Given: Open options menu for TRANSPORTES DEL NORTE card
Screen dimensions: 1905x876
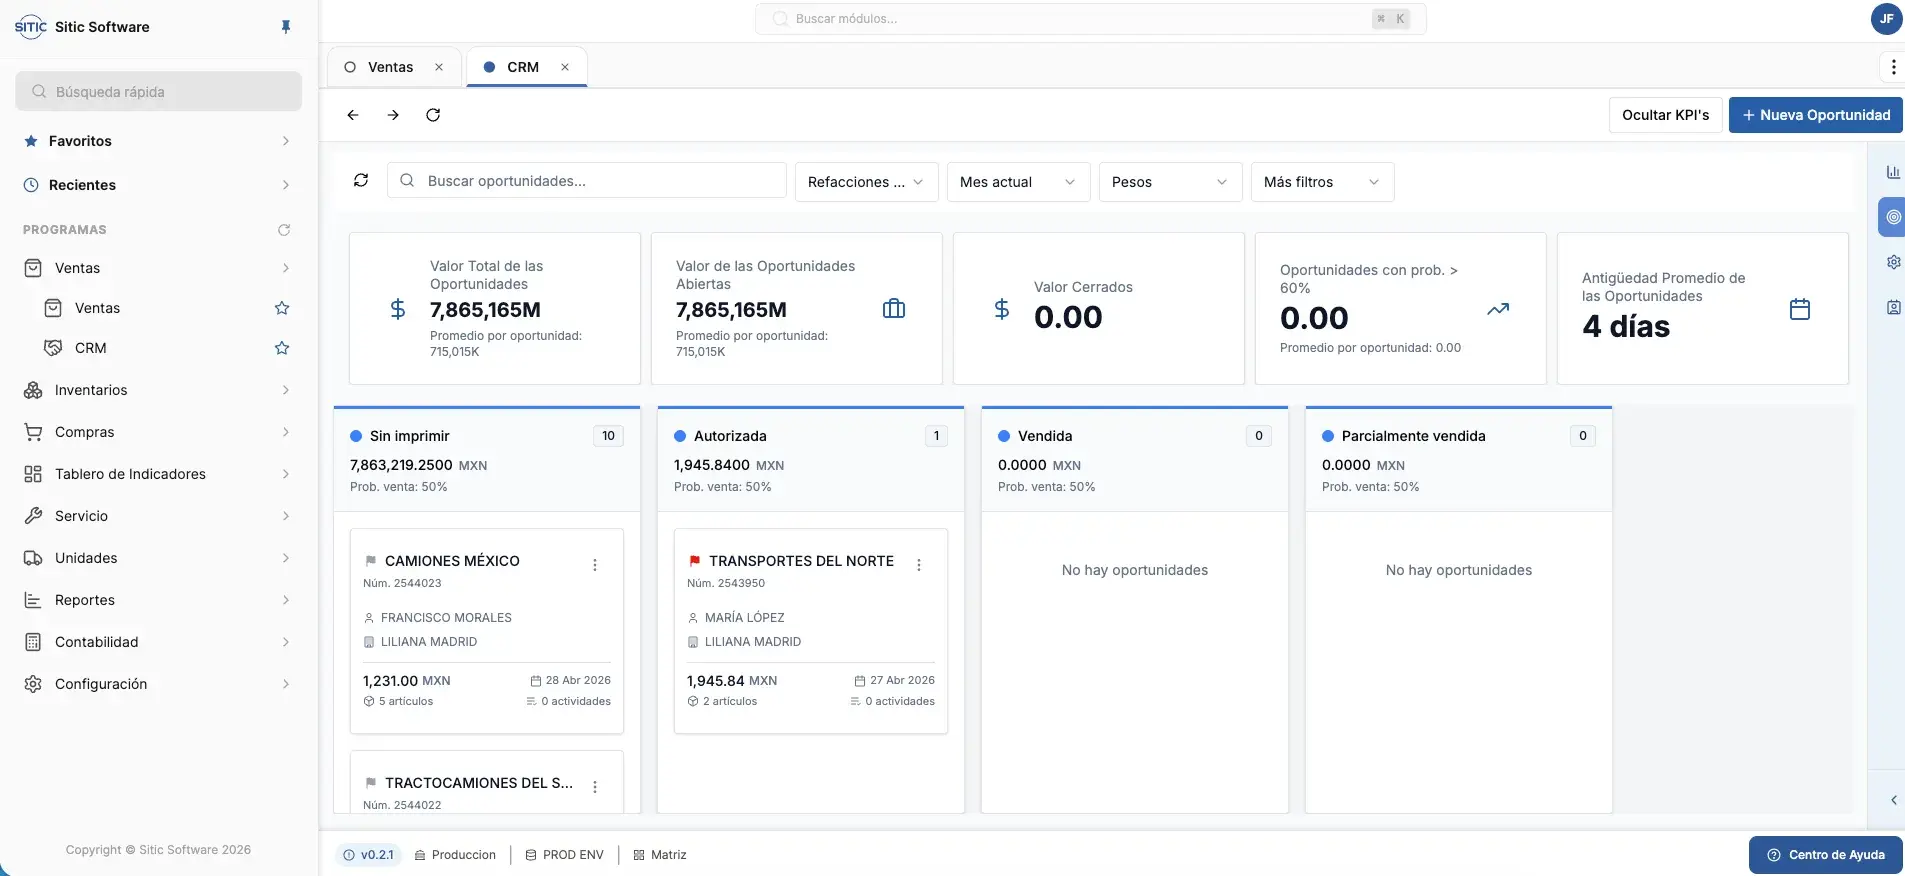Looking at the screenshot, I should point(919,565).
